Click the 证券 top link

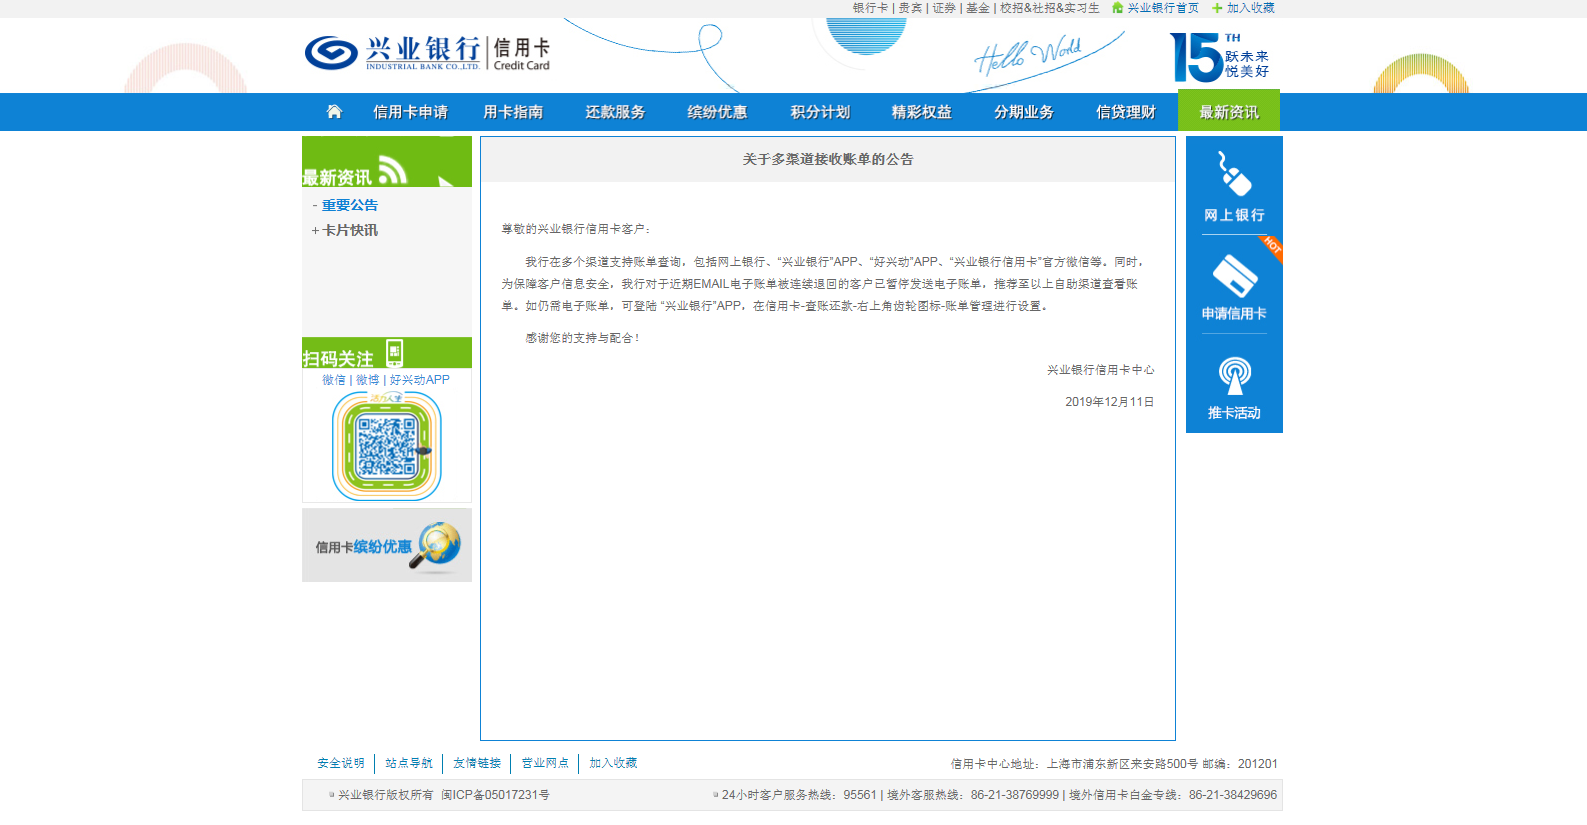(x=944, y=8)
